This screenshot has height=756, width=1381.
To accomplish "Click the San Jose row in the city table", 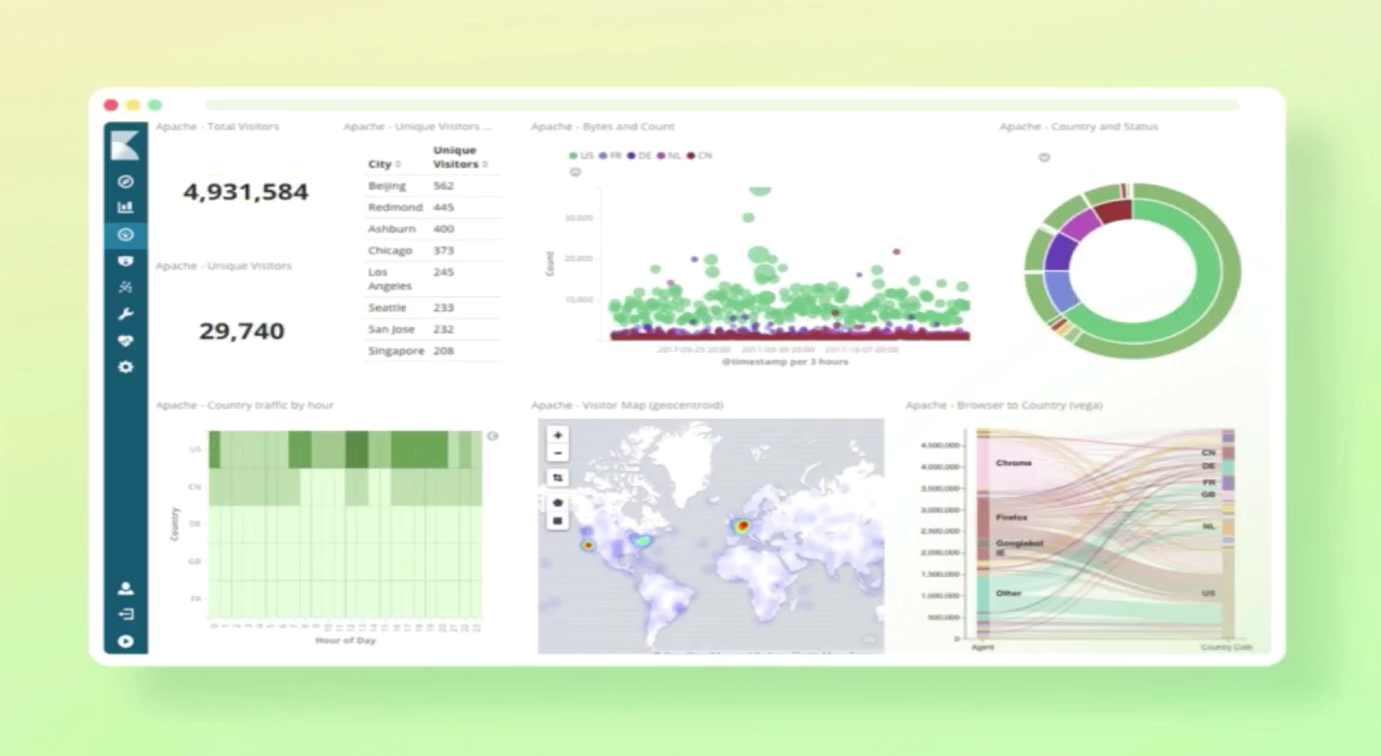I will click(x=433, y=329).
